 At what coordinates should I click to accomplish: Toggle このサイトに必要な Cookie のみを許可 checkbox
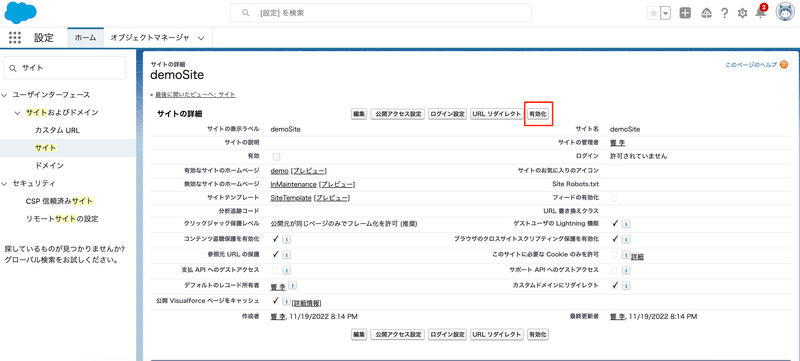pyautogui.click(x=614, y=254)
